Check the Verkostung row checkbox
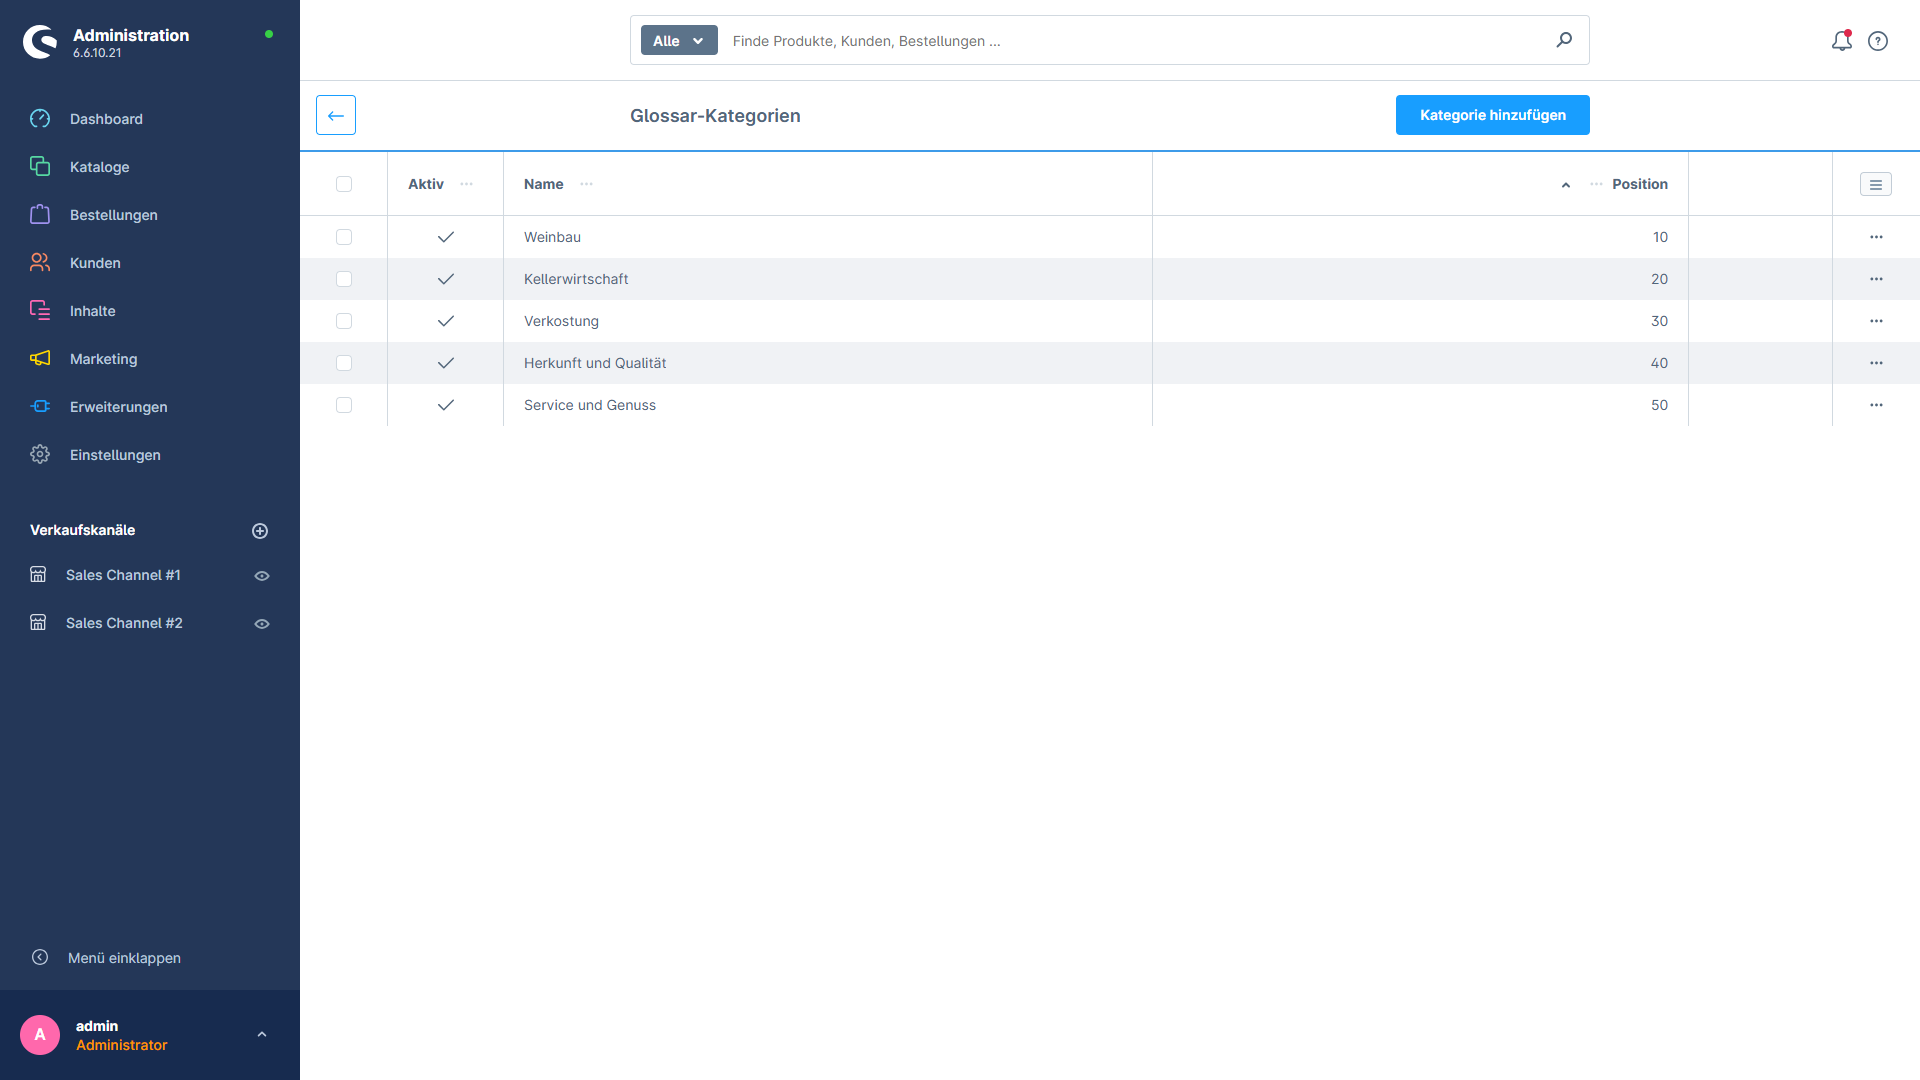 (x=344, y=321)
